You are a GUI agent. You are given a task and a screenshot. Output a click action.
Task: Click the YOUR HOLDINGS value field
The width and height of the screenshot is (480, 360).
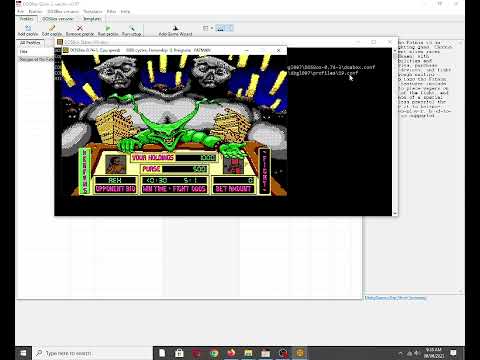click(196, 158)
